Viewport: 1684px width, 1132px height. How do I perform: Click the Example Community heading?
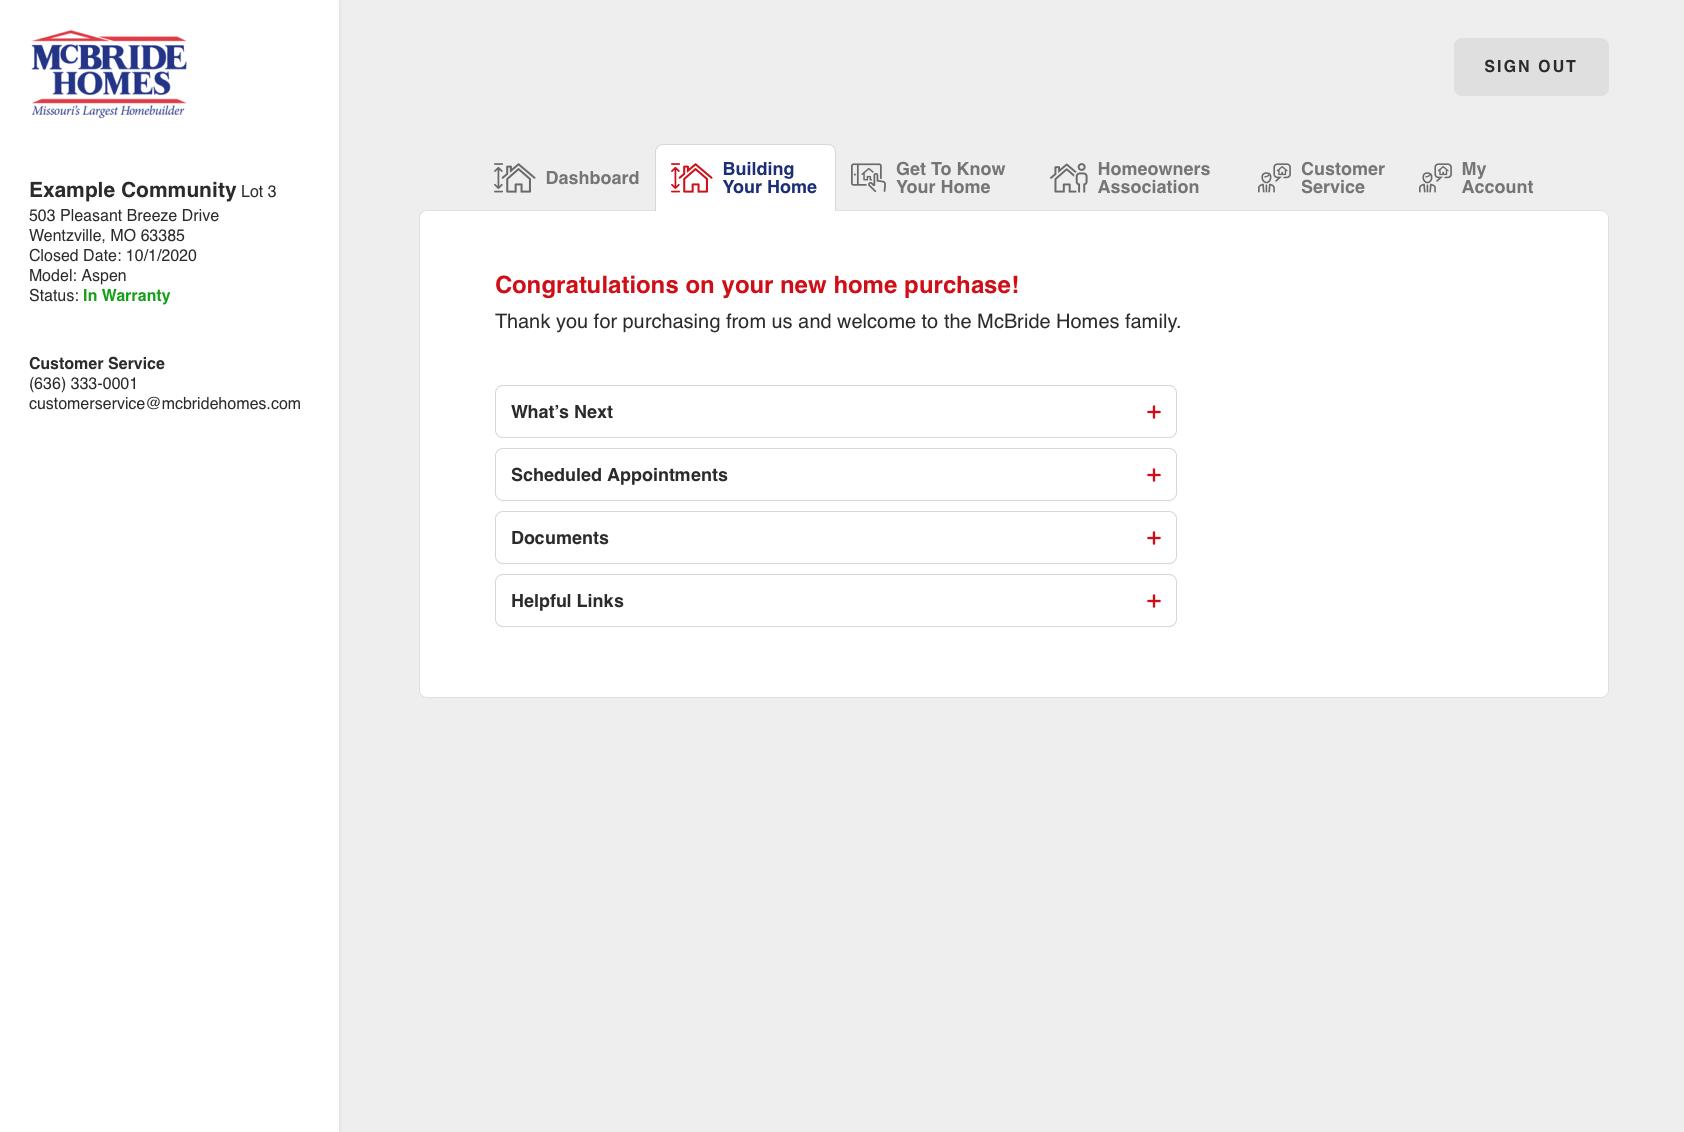coord(132,190)
